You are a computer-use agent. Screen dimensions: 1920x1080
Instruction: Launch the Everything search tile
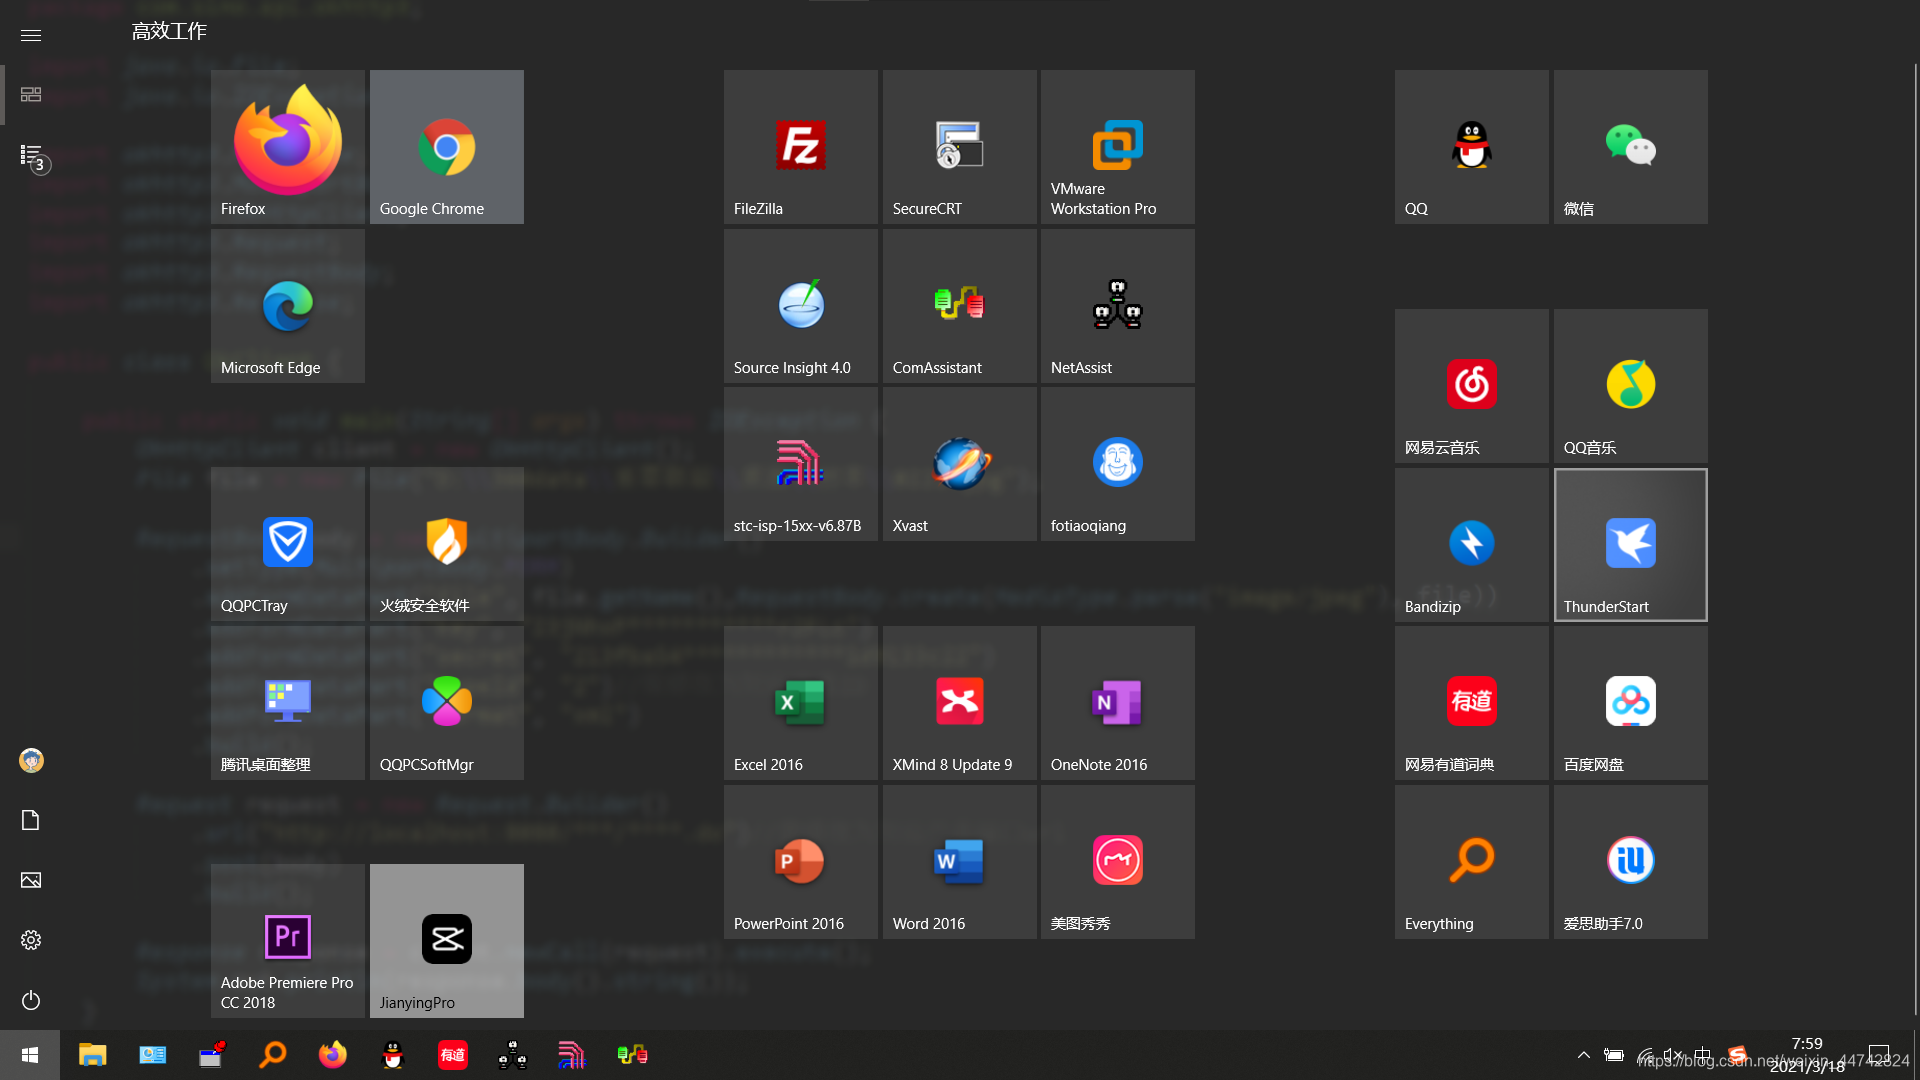[1471, 862]
